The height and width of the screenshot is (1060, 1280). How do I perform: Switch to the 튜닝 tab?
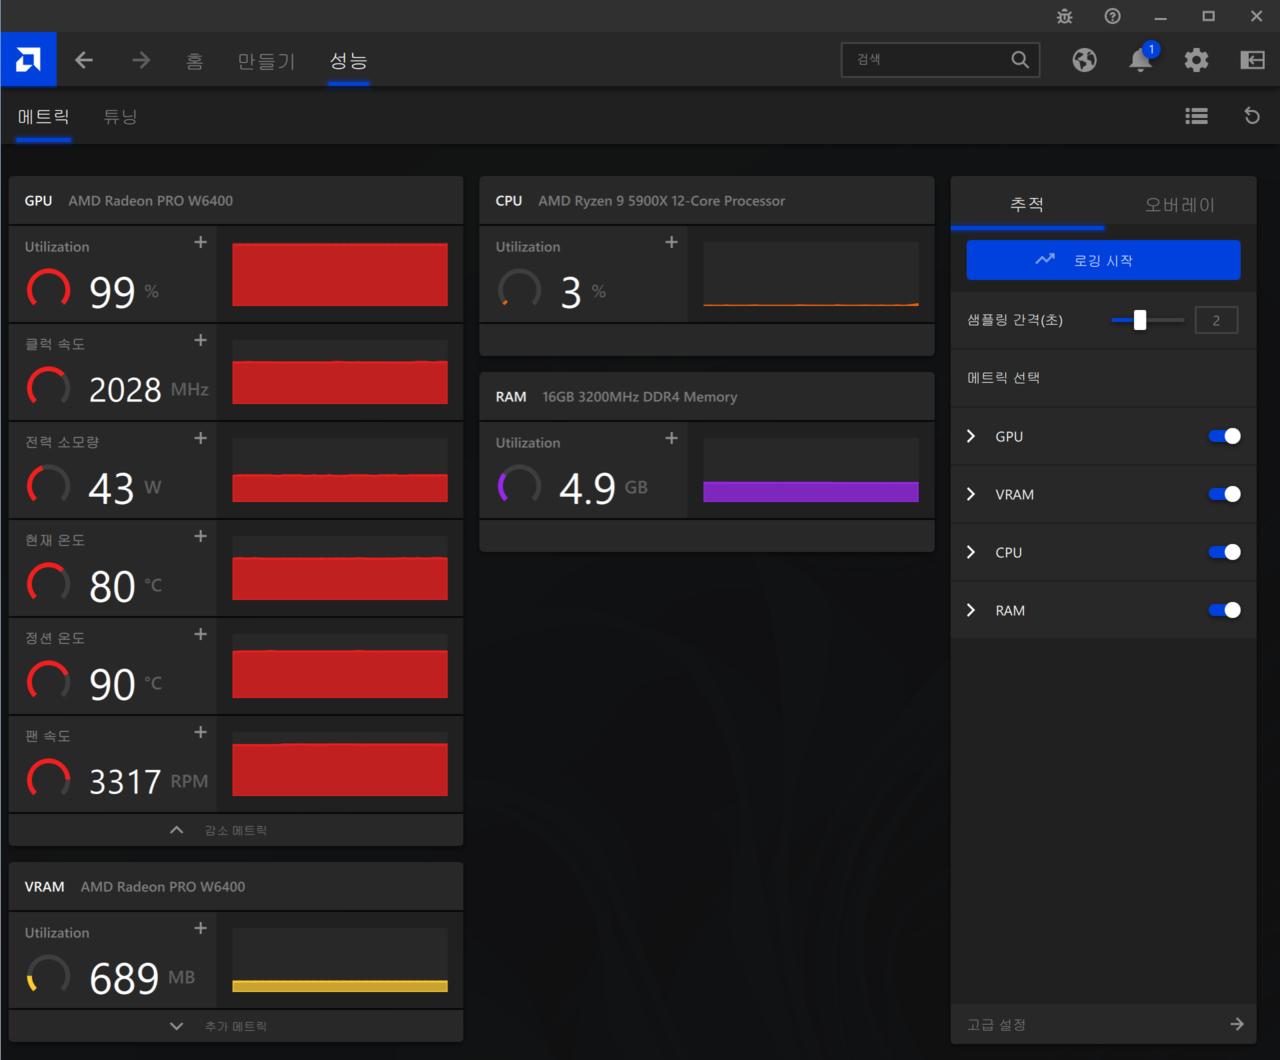[120, 116]
